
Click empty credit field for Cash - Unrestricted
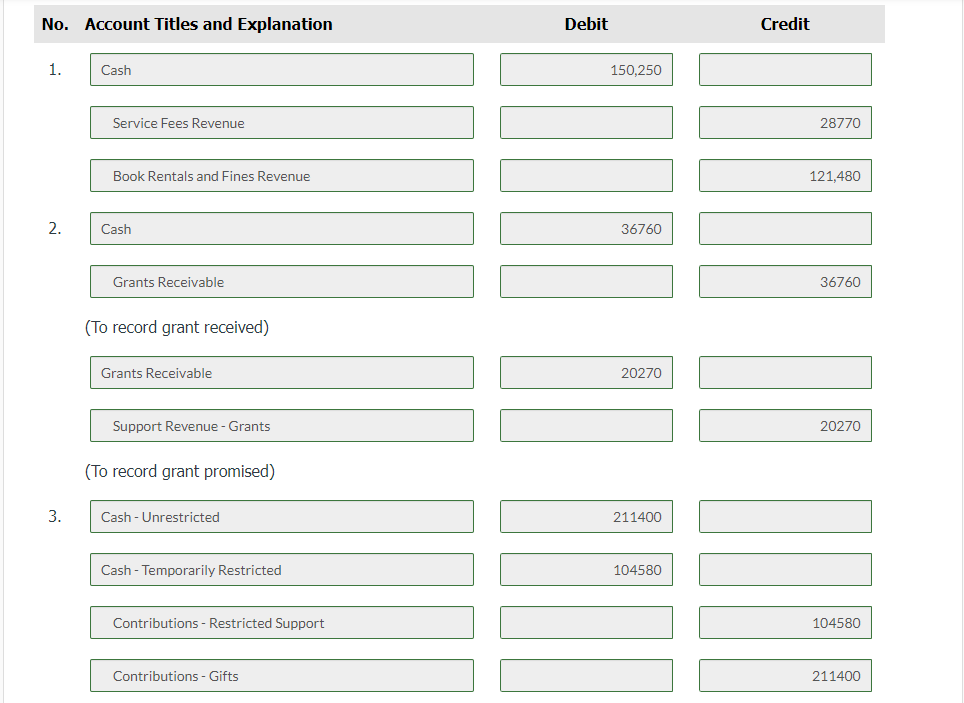pos(785,516)
